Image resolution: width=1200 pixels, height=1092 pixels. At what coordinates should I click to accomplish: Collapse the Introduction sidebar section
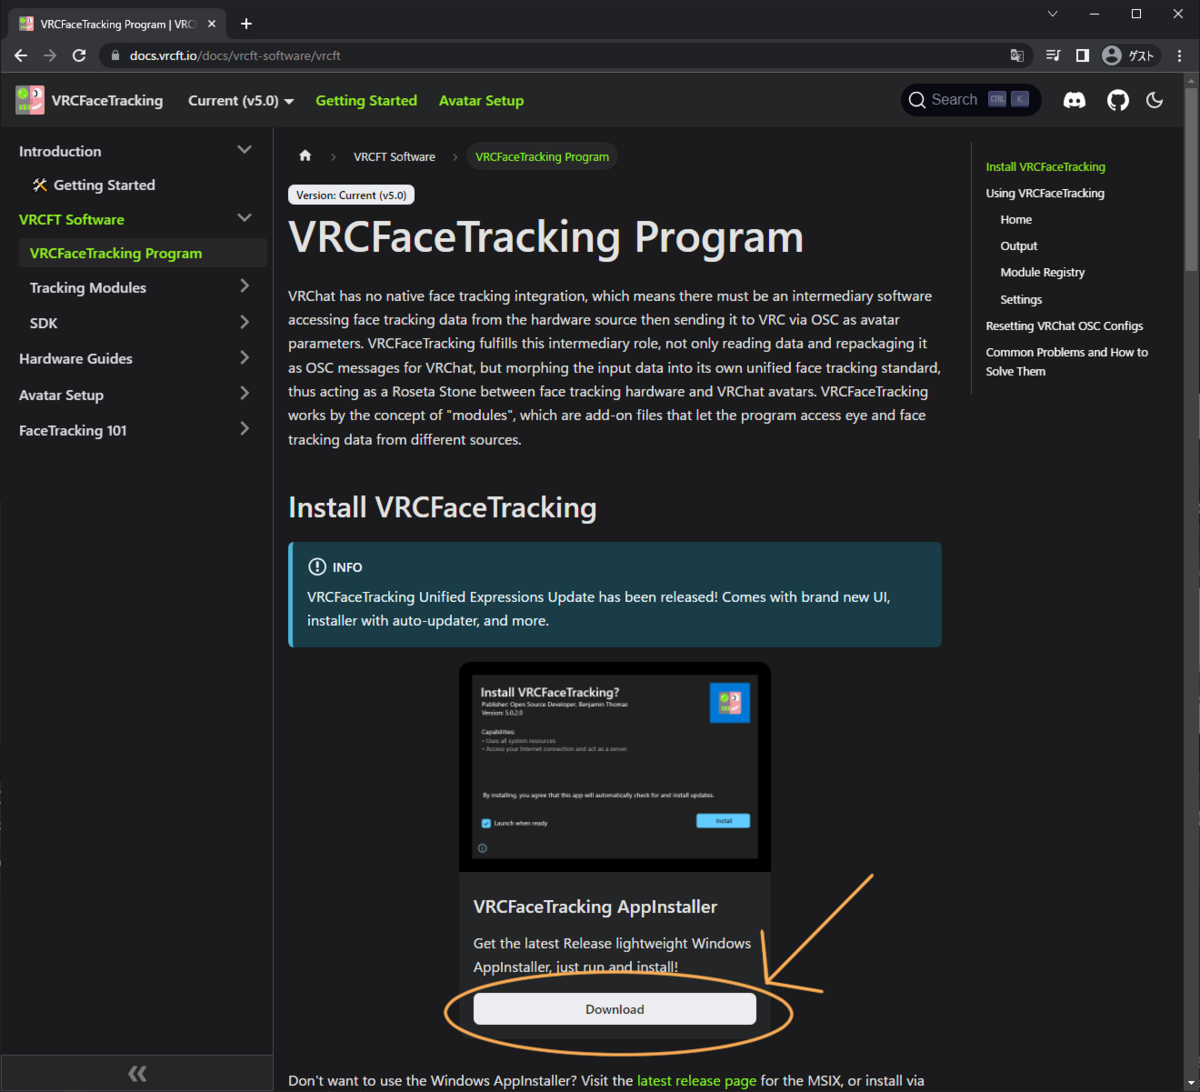(x=244, y=150)
